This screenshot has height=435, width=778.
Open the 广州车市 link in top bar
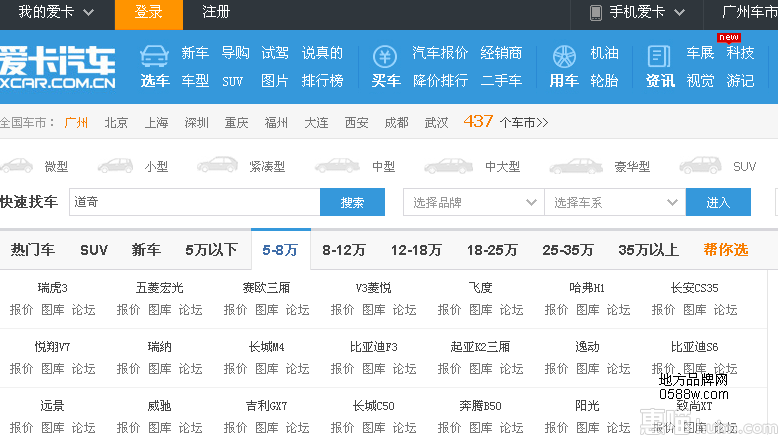(x=749, y=12)
